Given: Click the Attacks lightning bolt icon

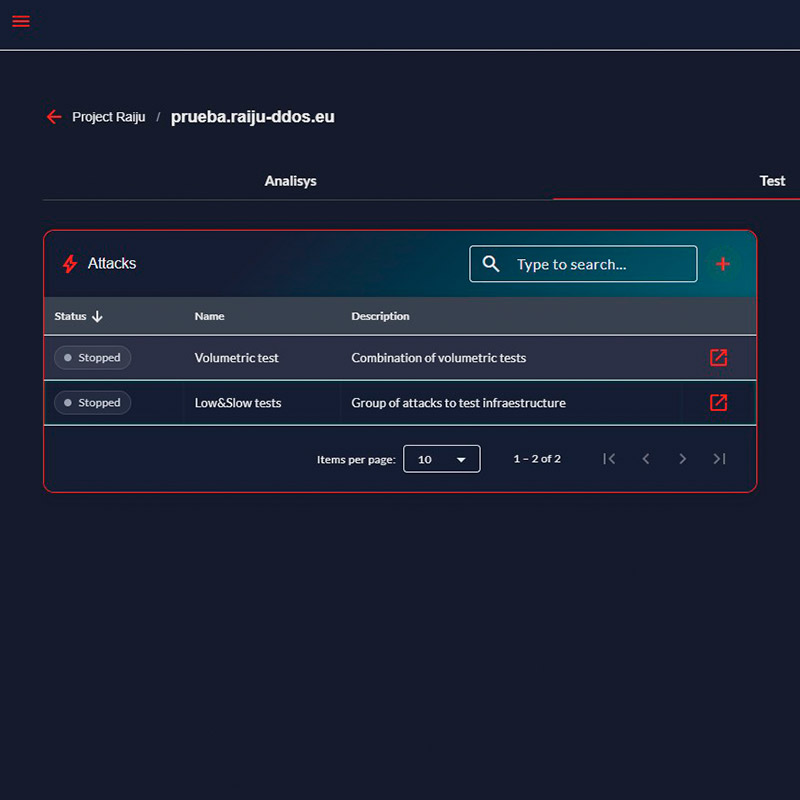Looking at the screenshot, I should coord(70,264).
